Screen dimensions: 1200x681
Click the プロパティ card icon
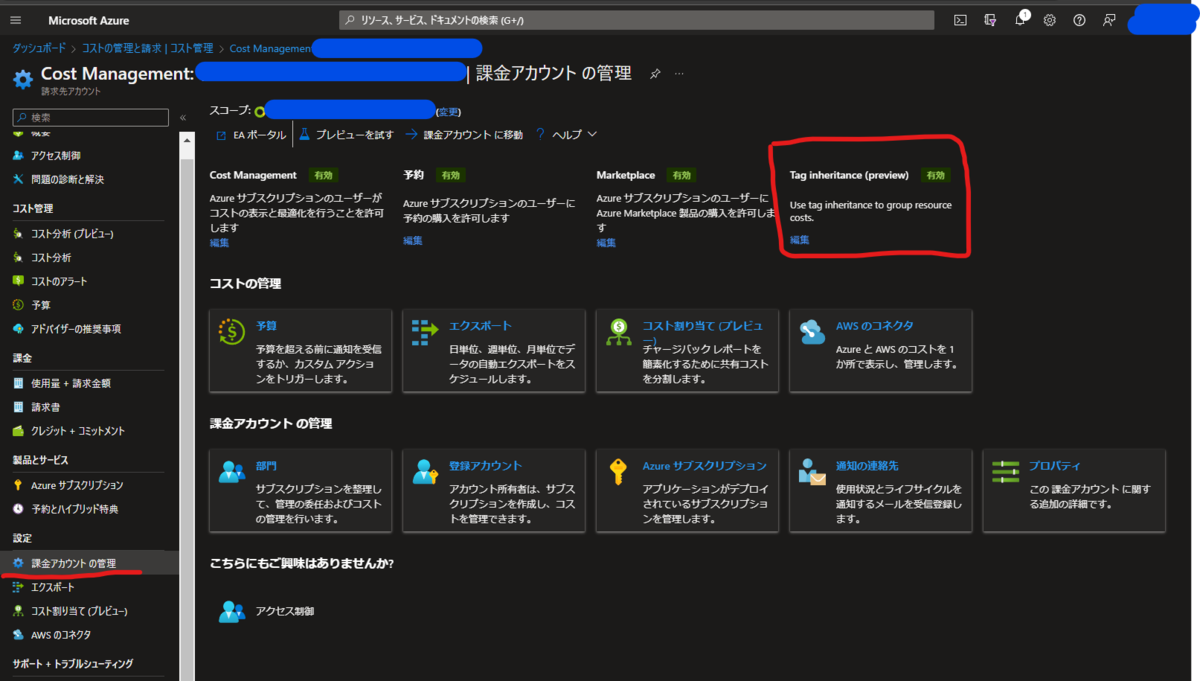click(1006, 472)
